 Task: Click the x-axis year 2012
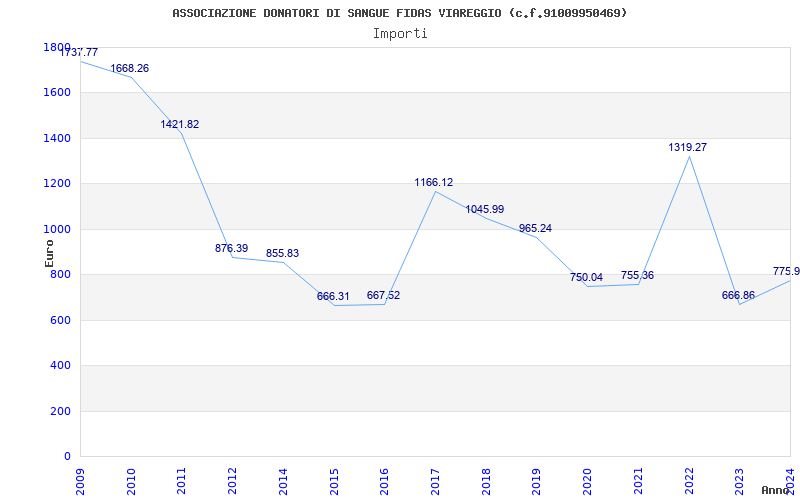tap(233, 482)
